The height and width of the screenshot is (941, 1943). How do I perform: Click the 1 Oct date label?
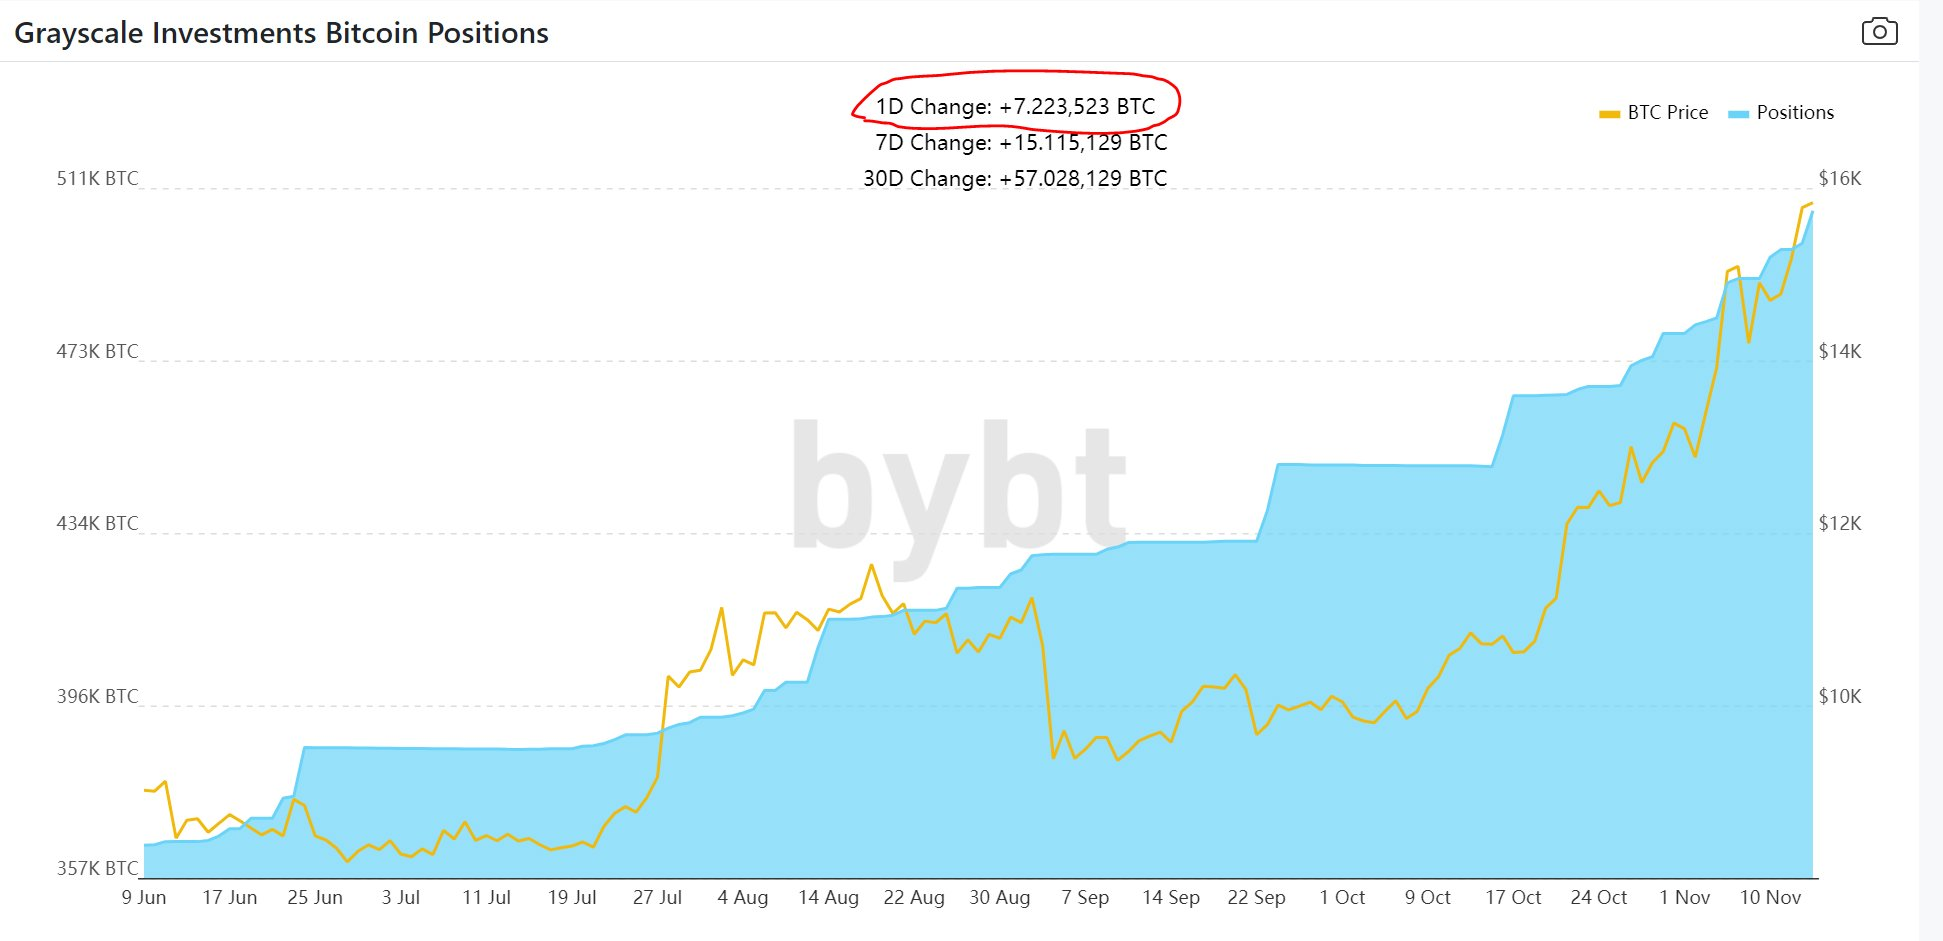coord(1342,897)
